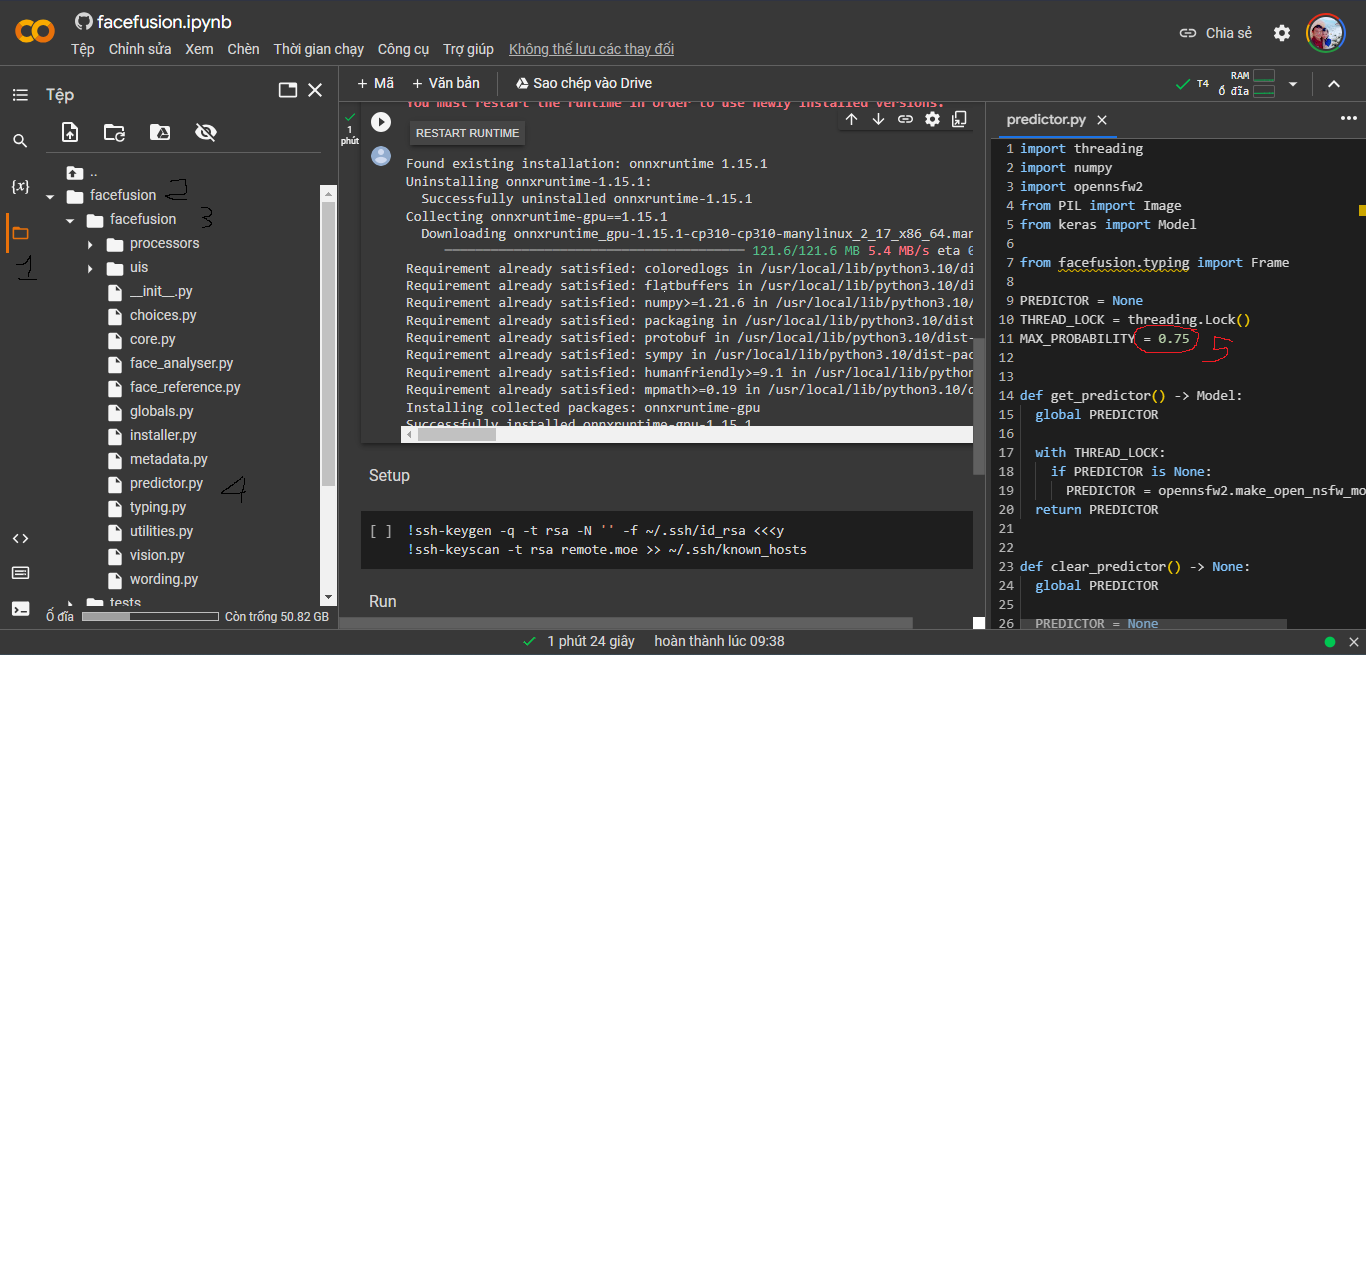Open the Thời gian chạy menu

(318, 49)
